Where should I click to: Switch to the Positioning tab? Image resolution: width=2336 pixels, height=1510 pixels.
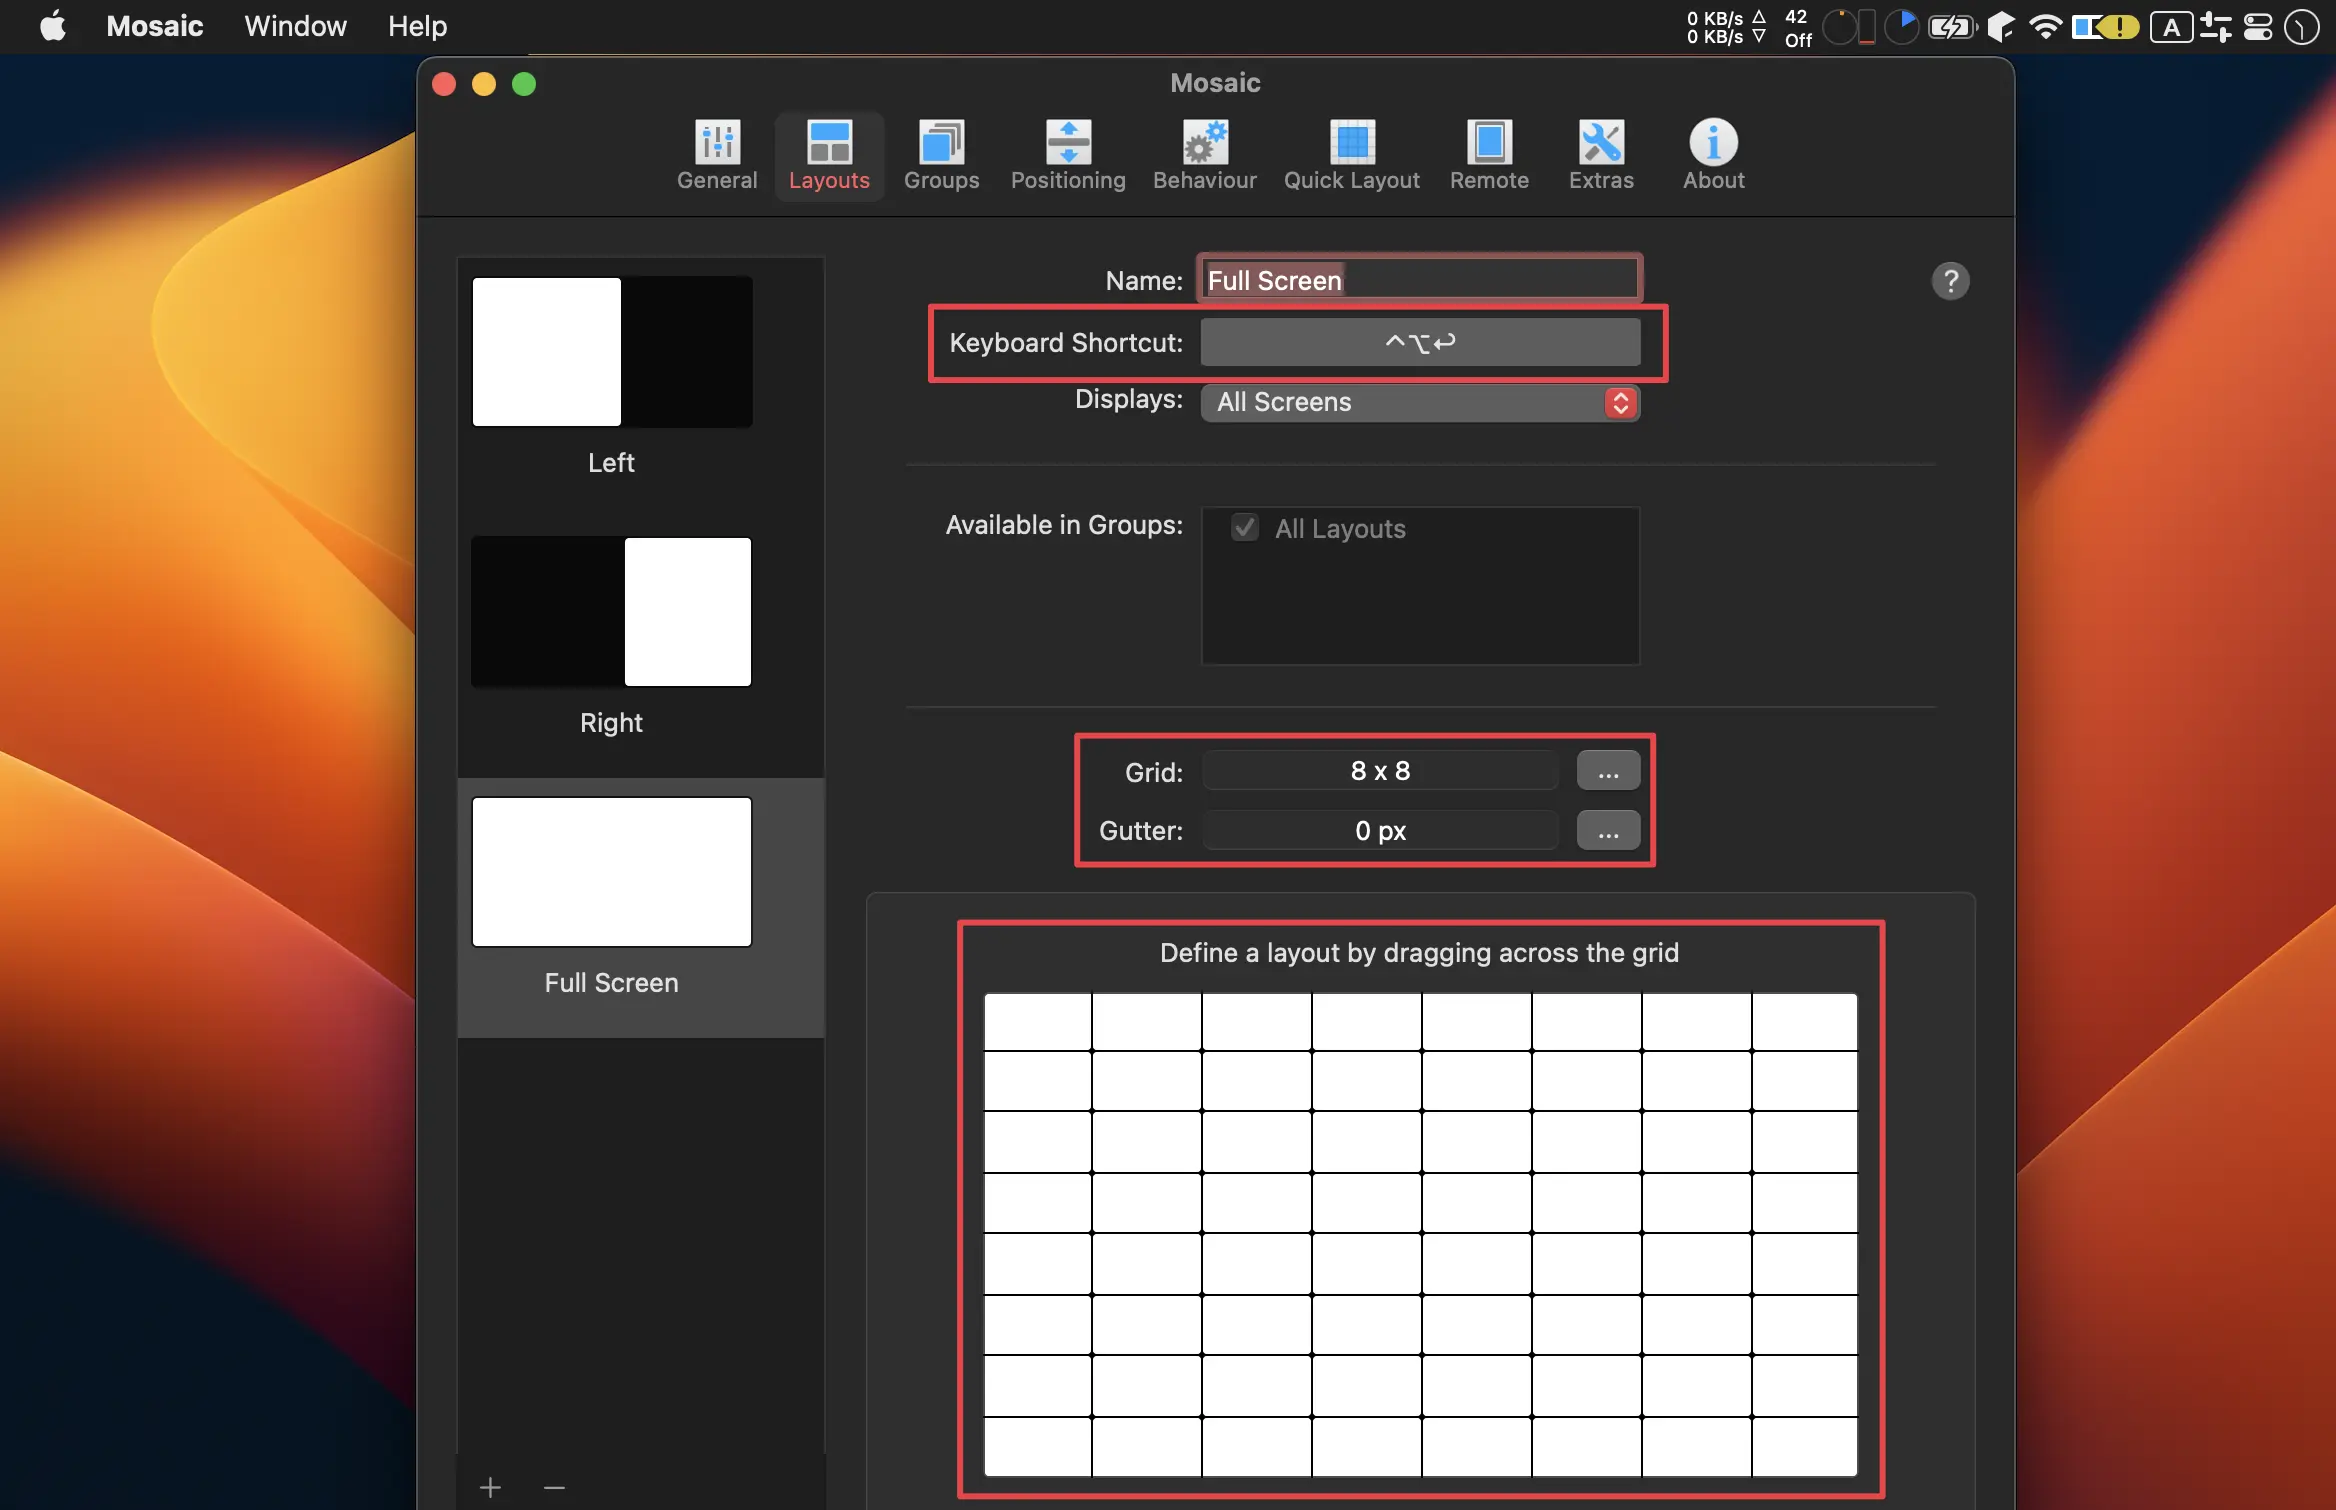tap(1067, 156)
